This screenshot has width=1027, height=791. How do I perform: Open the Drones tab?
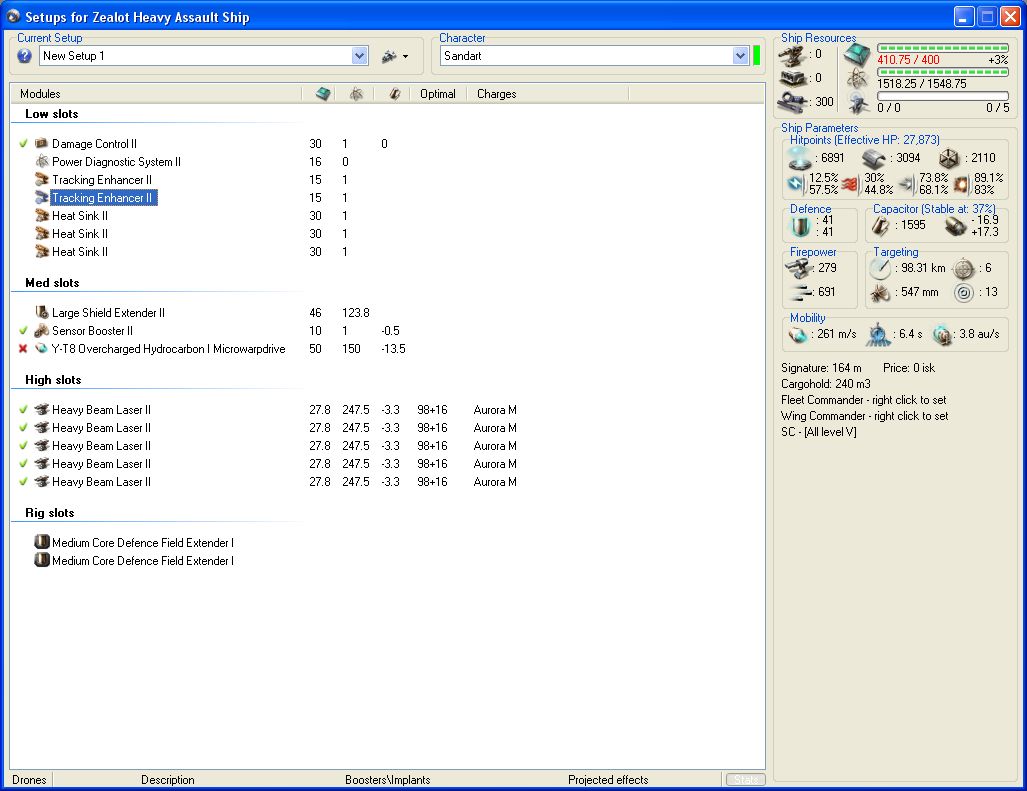[29, 780]
